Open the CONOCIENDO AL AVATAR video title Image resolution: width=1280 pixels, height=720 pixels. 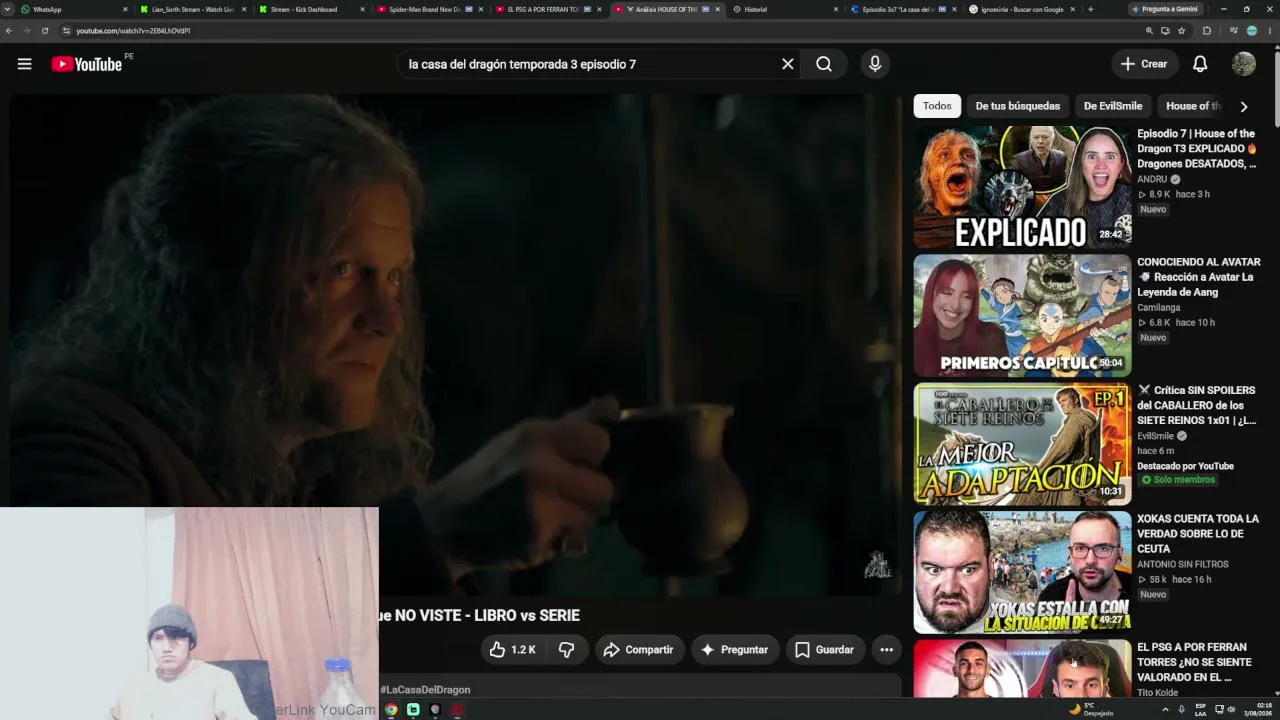click(1199, 277)
